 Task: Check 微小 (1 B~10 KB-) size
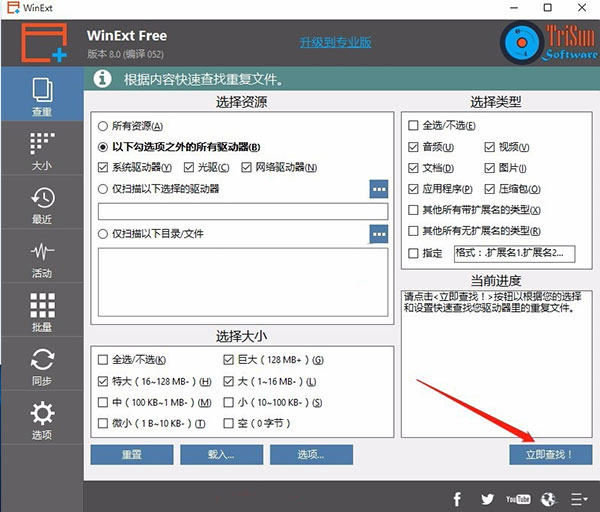tap(103, 423)
